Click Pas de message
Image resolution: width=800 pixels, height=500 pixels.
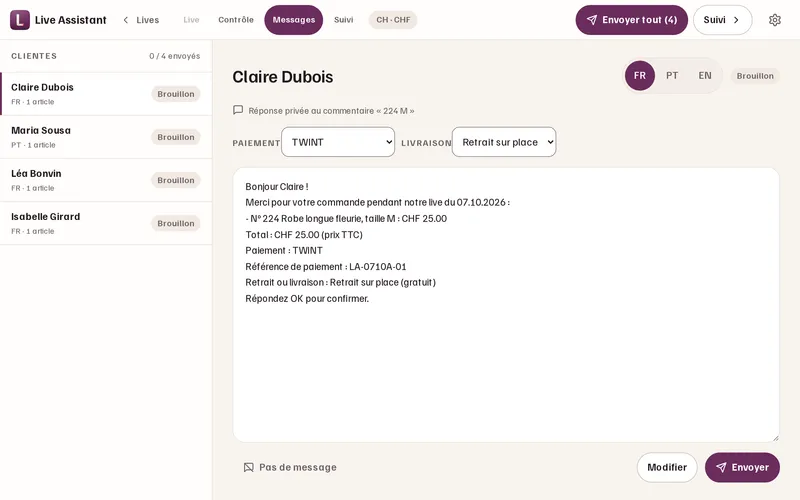coord(290,467)
